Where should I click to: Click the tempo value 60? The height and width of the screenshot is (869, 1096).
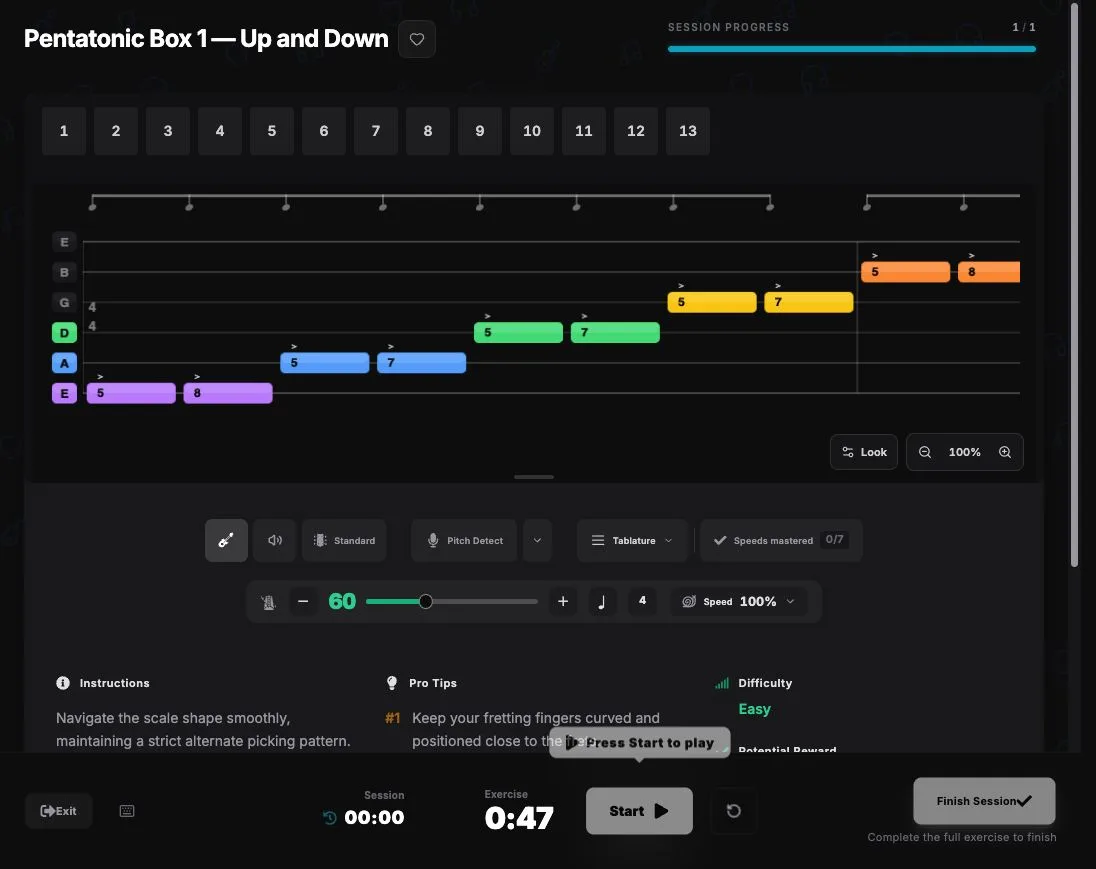[x=342, y=601]
